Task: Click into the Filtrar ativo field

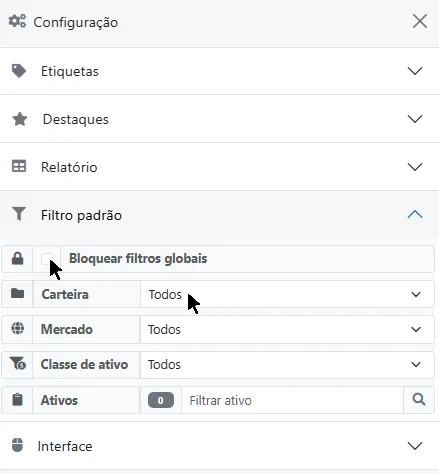Action: tap(292, 400)
